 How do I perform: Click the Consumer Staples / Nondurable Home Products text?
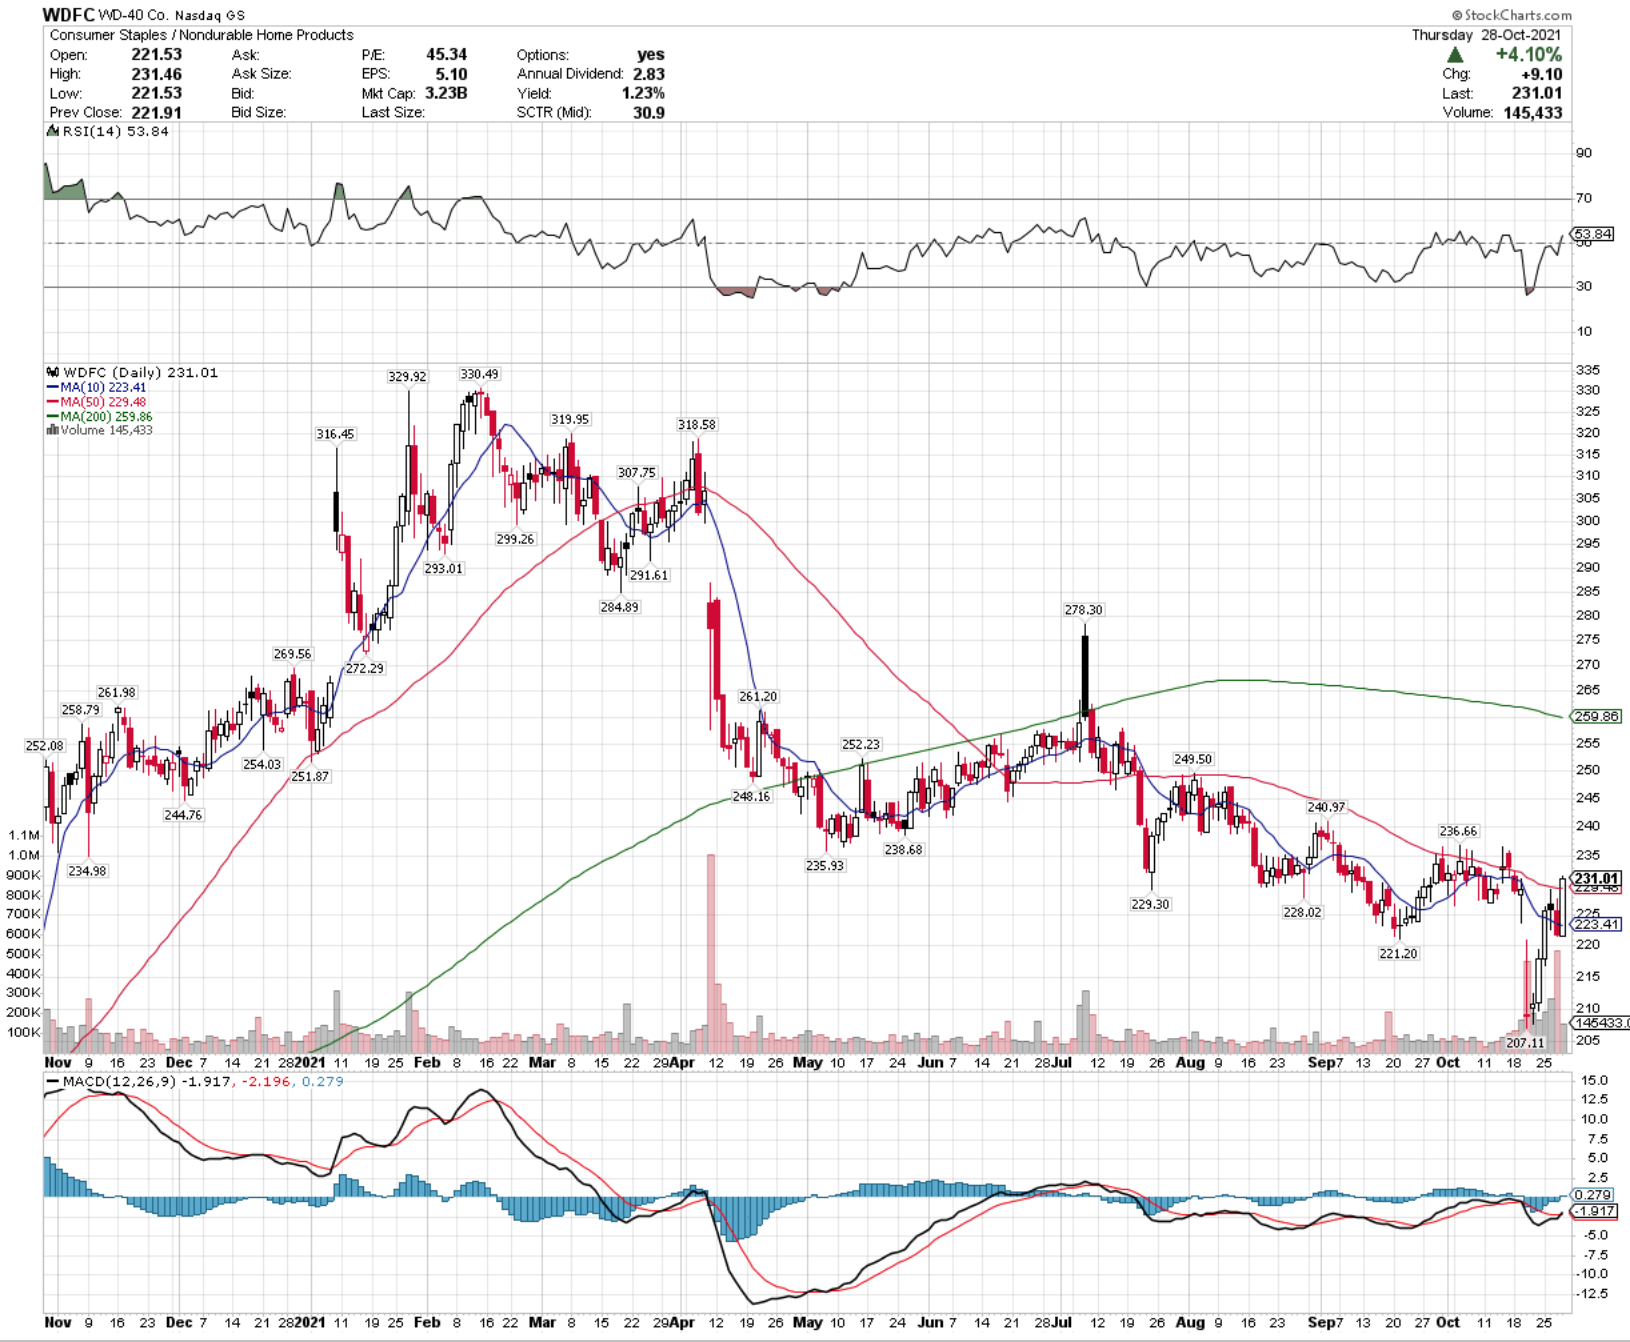click(201, 35)
